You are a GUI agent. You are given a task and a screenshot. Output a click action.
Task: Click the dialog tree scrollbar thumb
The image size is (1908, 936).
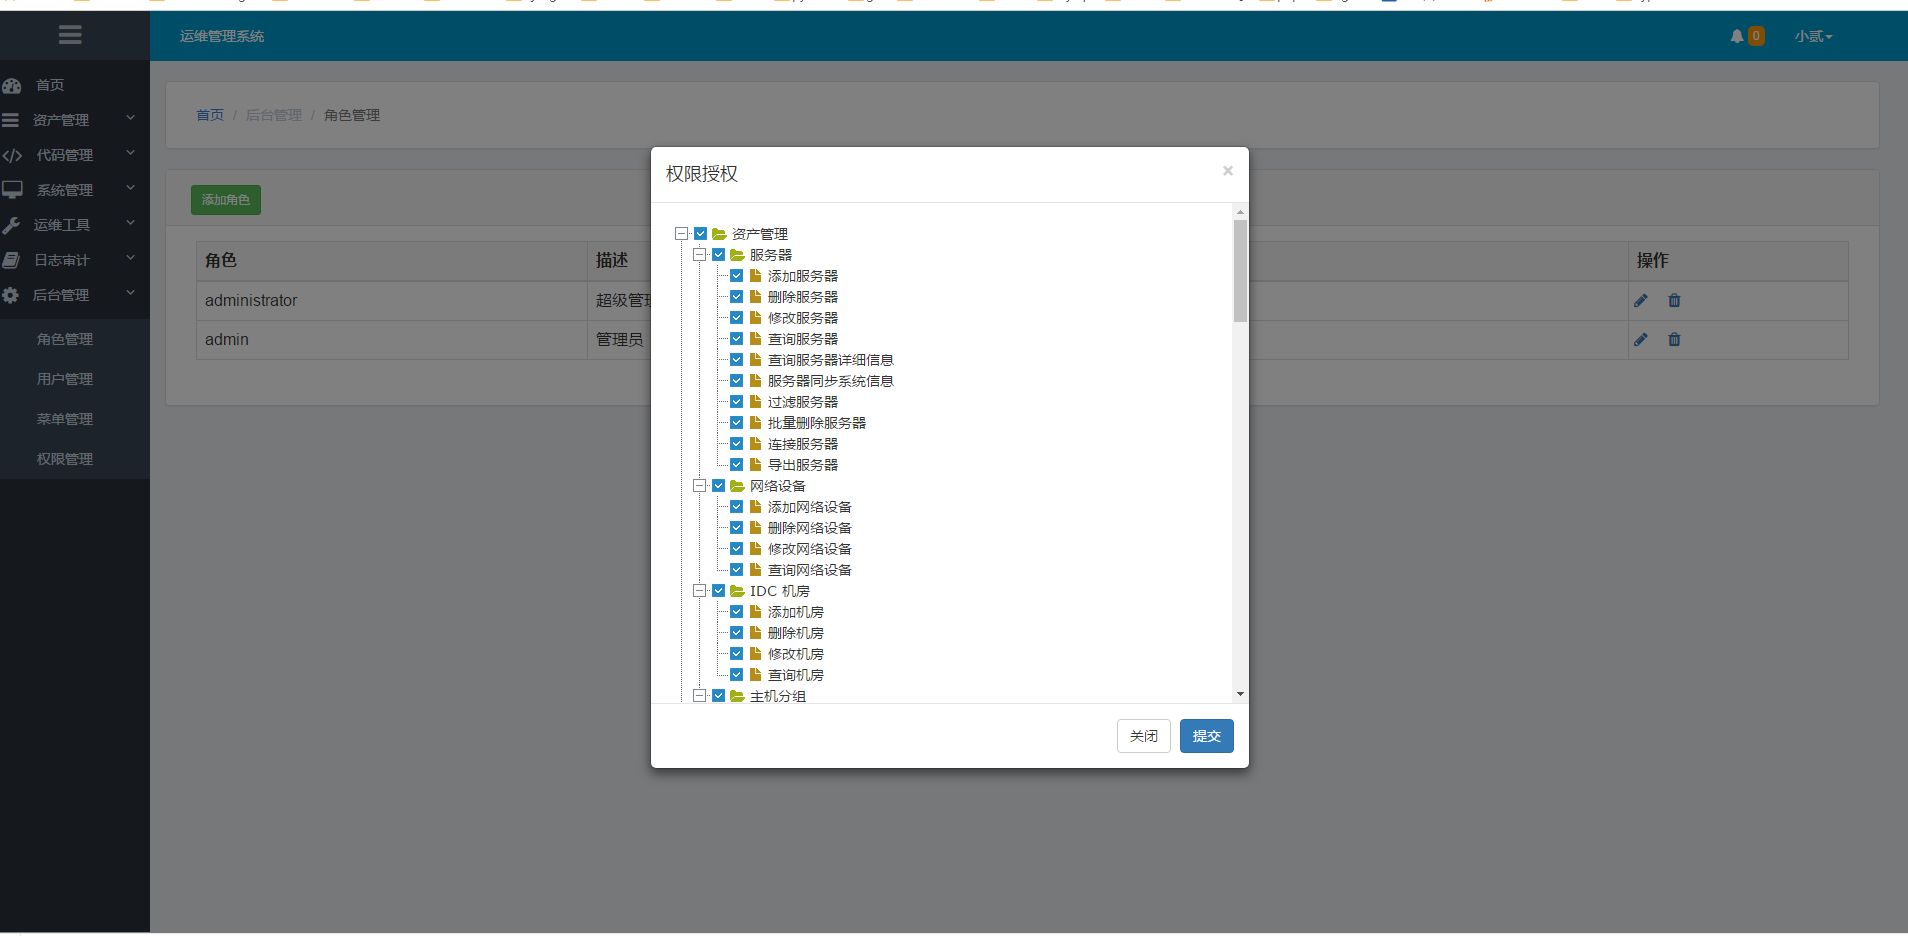(1240, 271)
